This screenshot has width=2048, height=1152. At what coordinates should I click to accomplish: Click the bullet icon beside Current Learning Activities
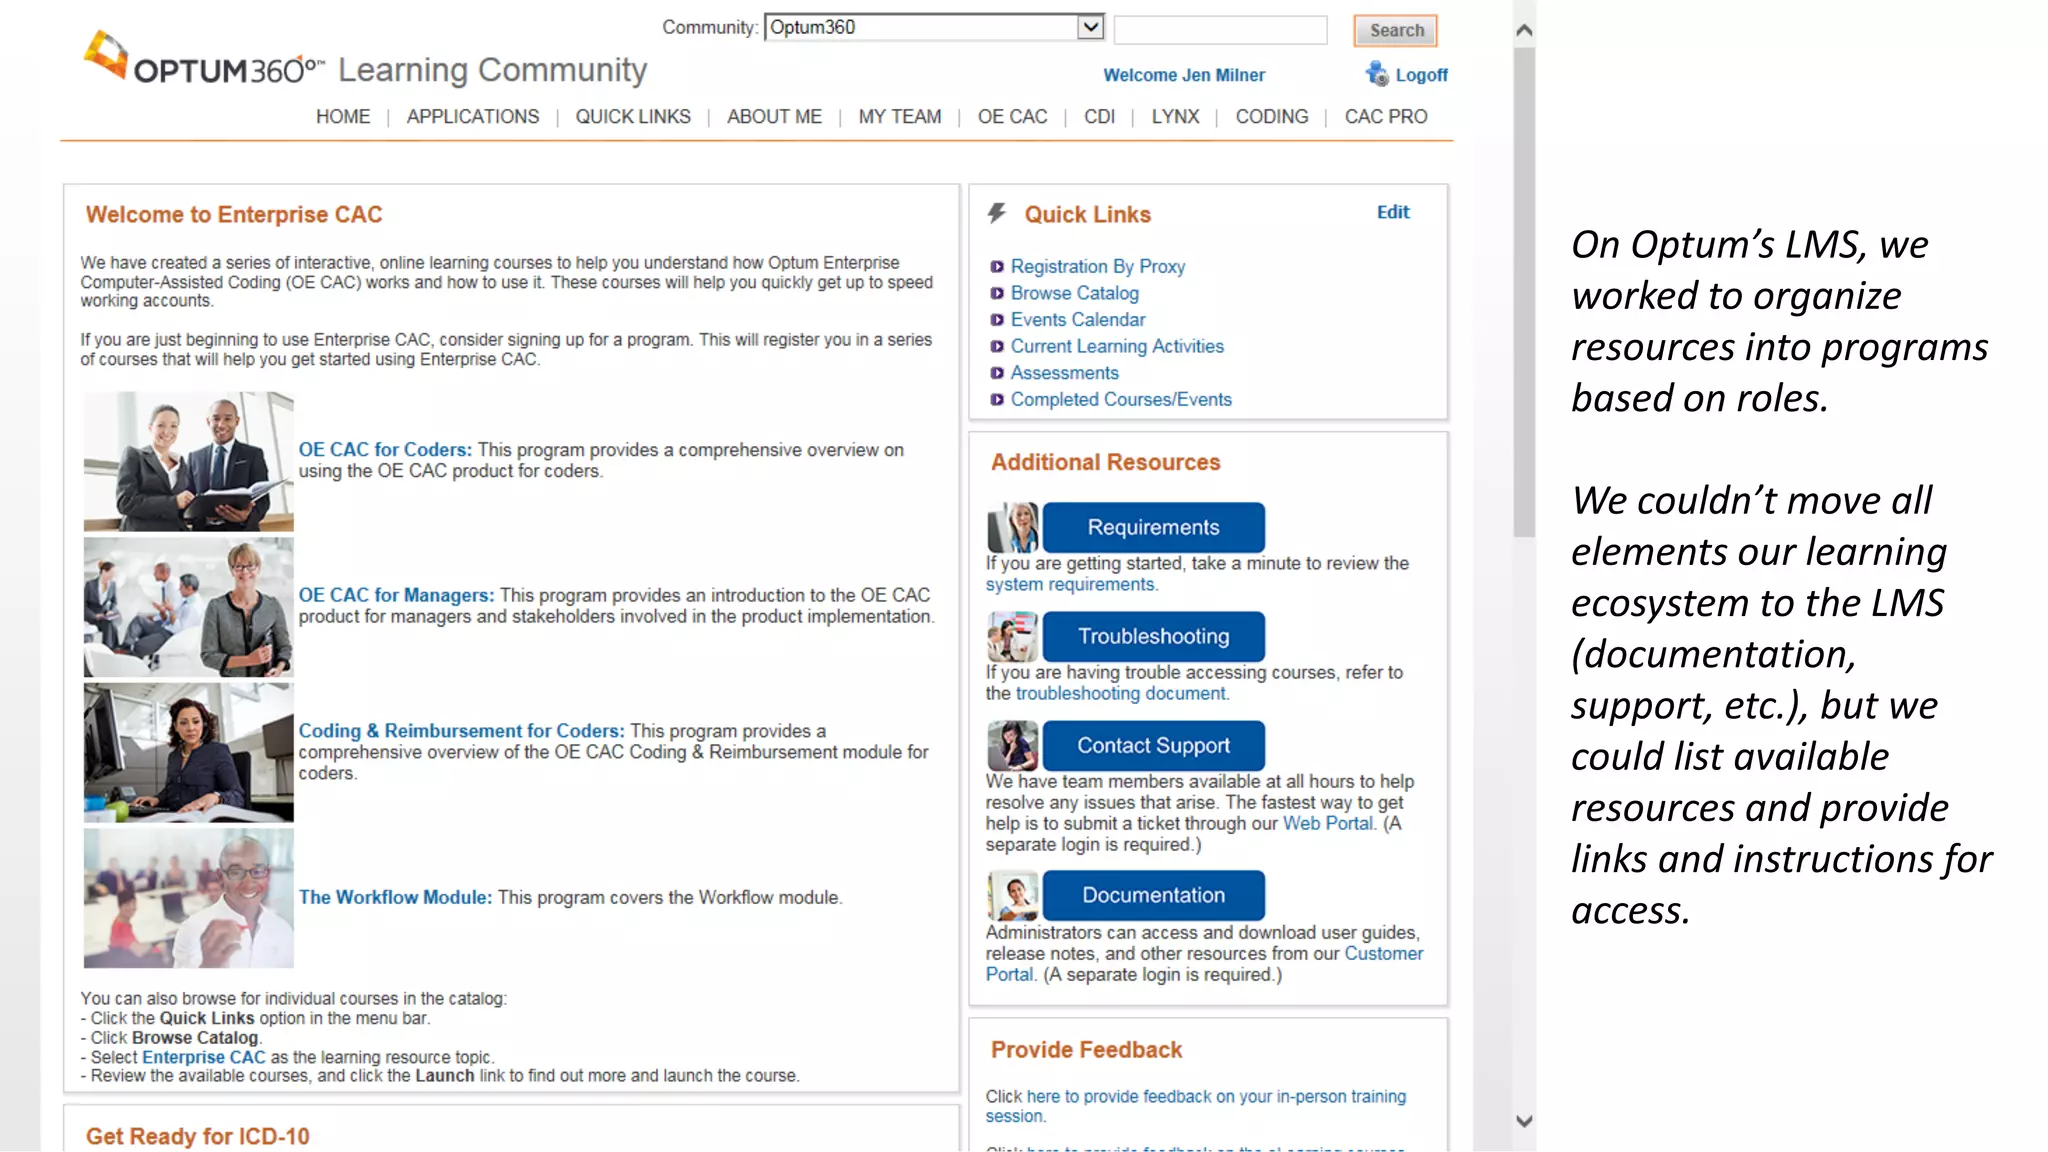pyautogui.click(x=997, y=346)
